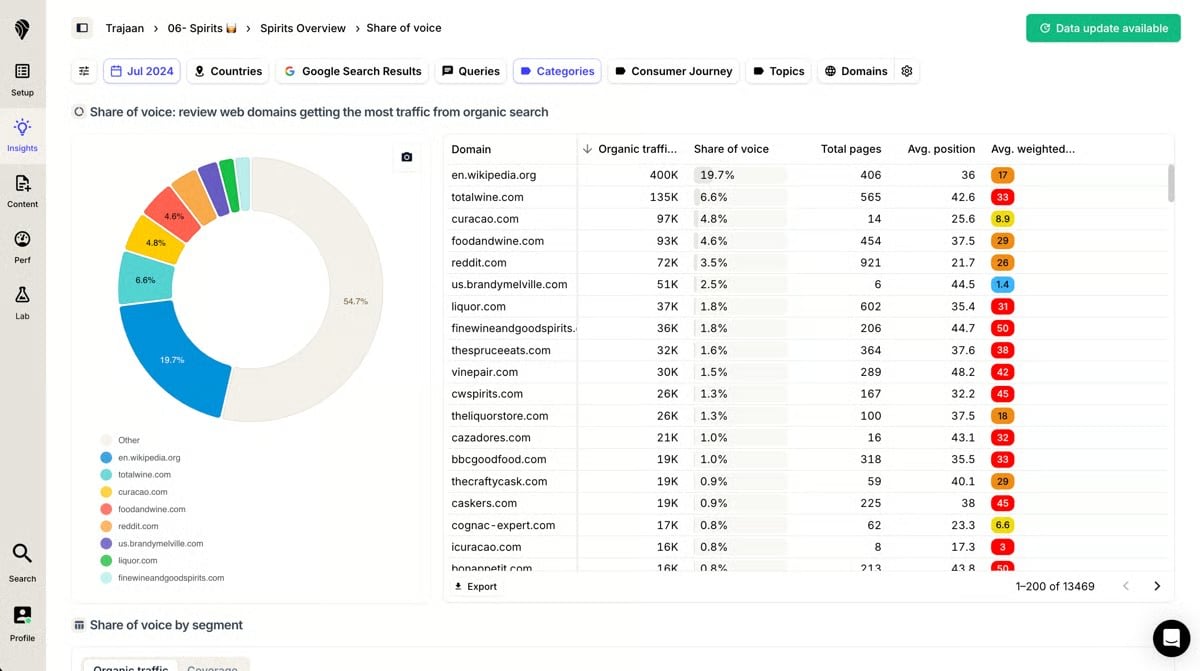Open the Content section in the sidebar
This screenshot has height=671, width=1200.
[x=22, y=192]
